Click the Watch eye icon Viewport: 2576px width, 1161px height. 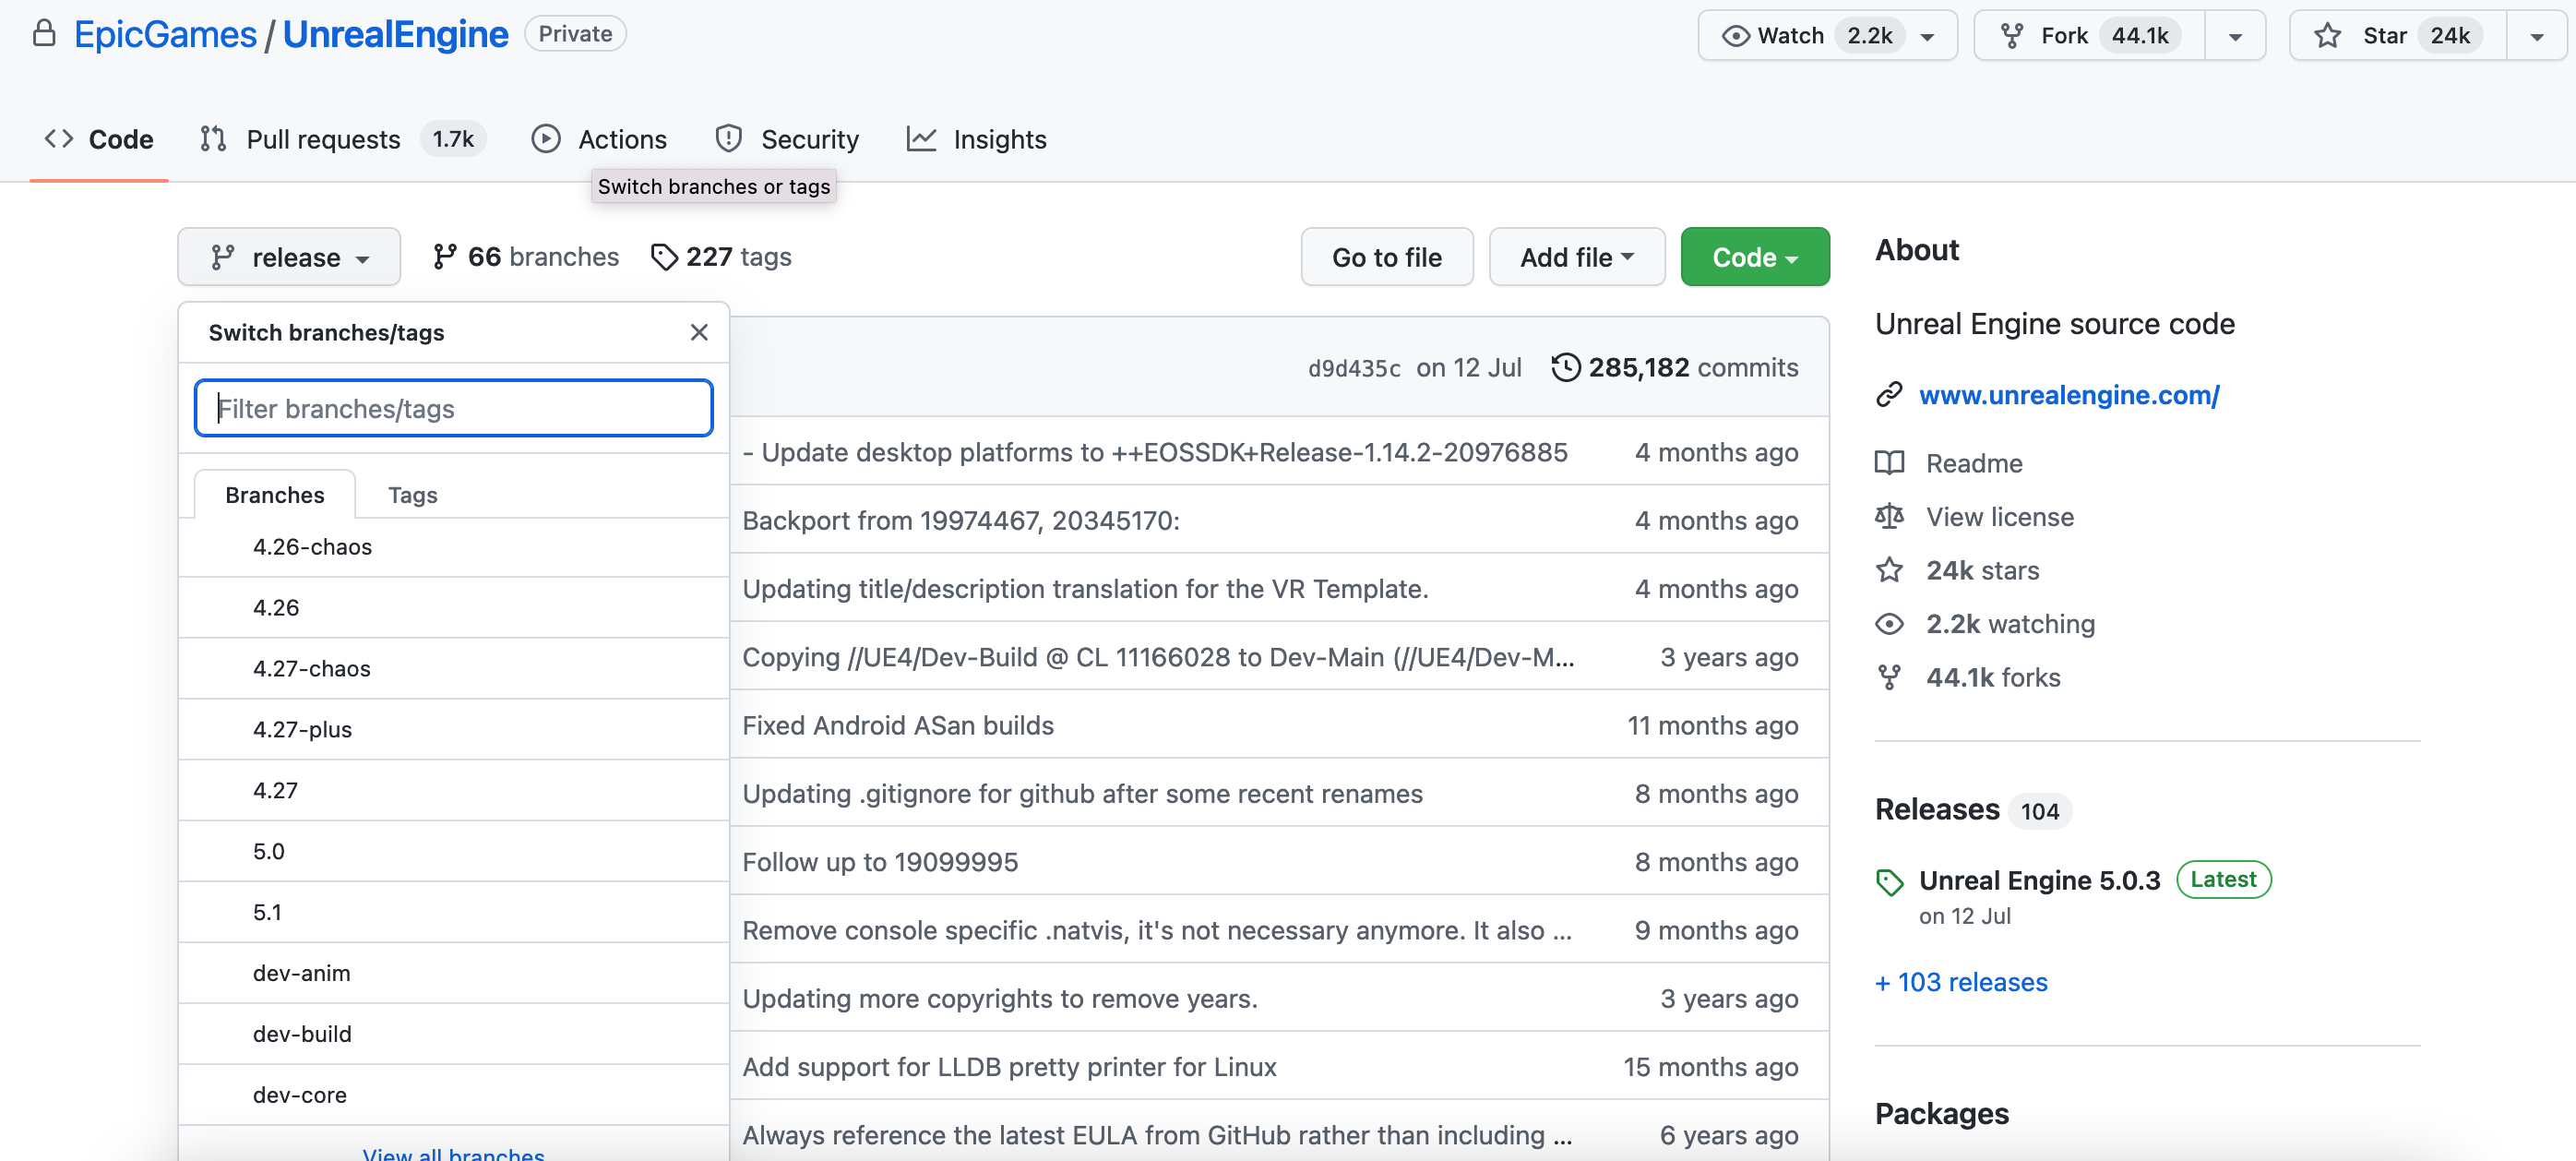click(x=1736, y=36)
